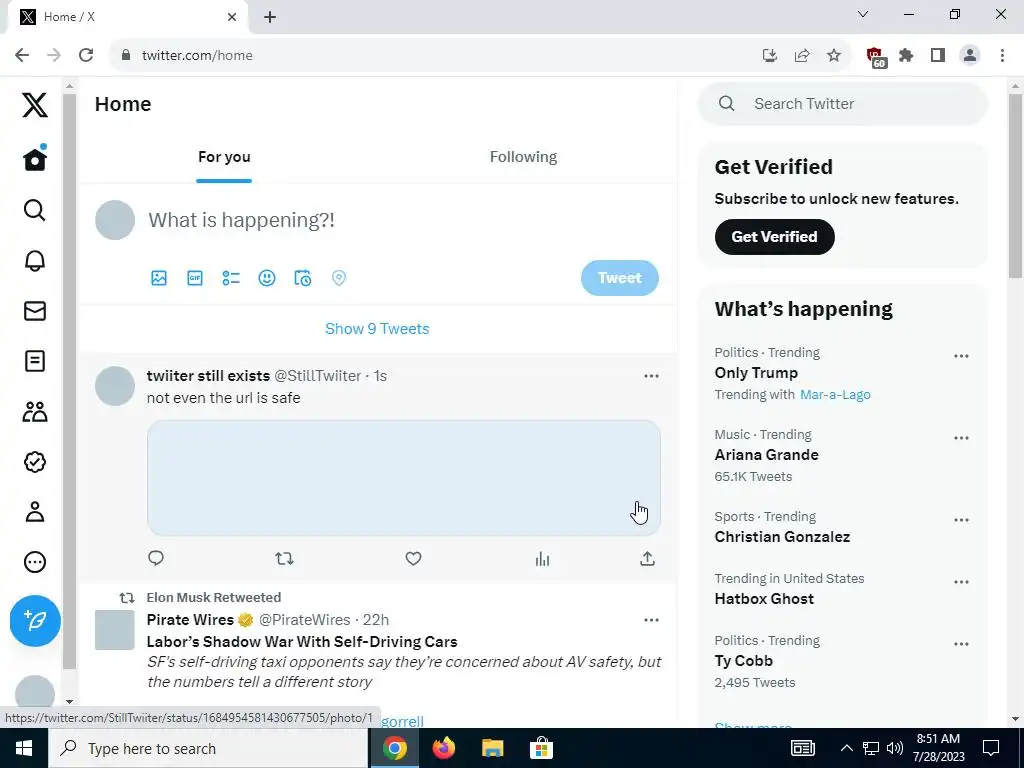Image resolution: width=1024 pixels, height=768 pixels.
Task: Open a new browser tab
Action: coord(270,18)
